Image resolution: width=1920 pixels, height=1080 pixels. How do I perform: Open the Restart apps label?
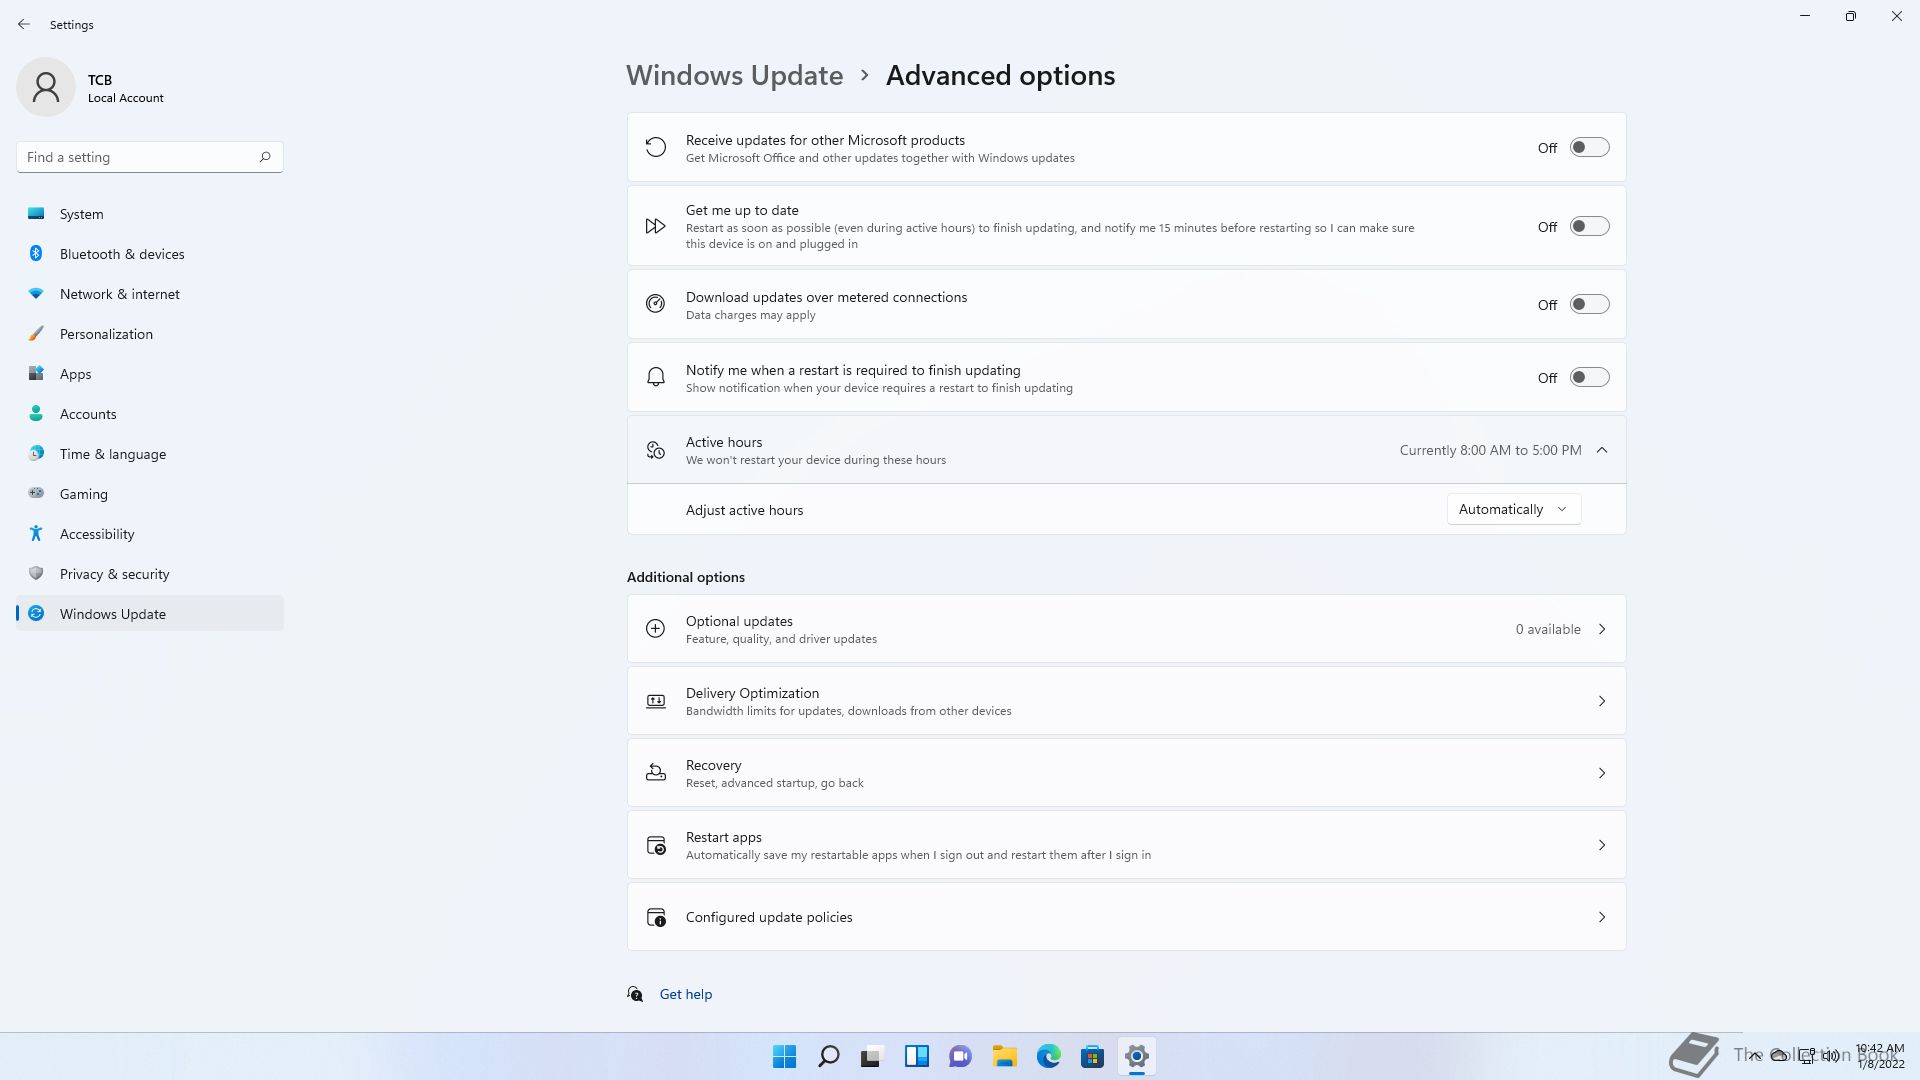[724, 837]
